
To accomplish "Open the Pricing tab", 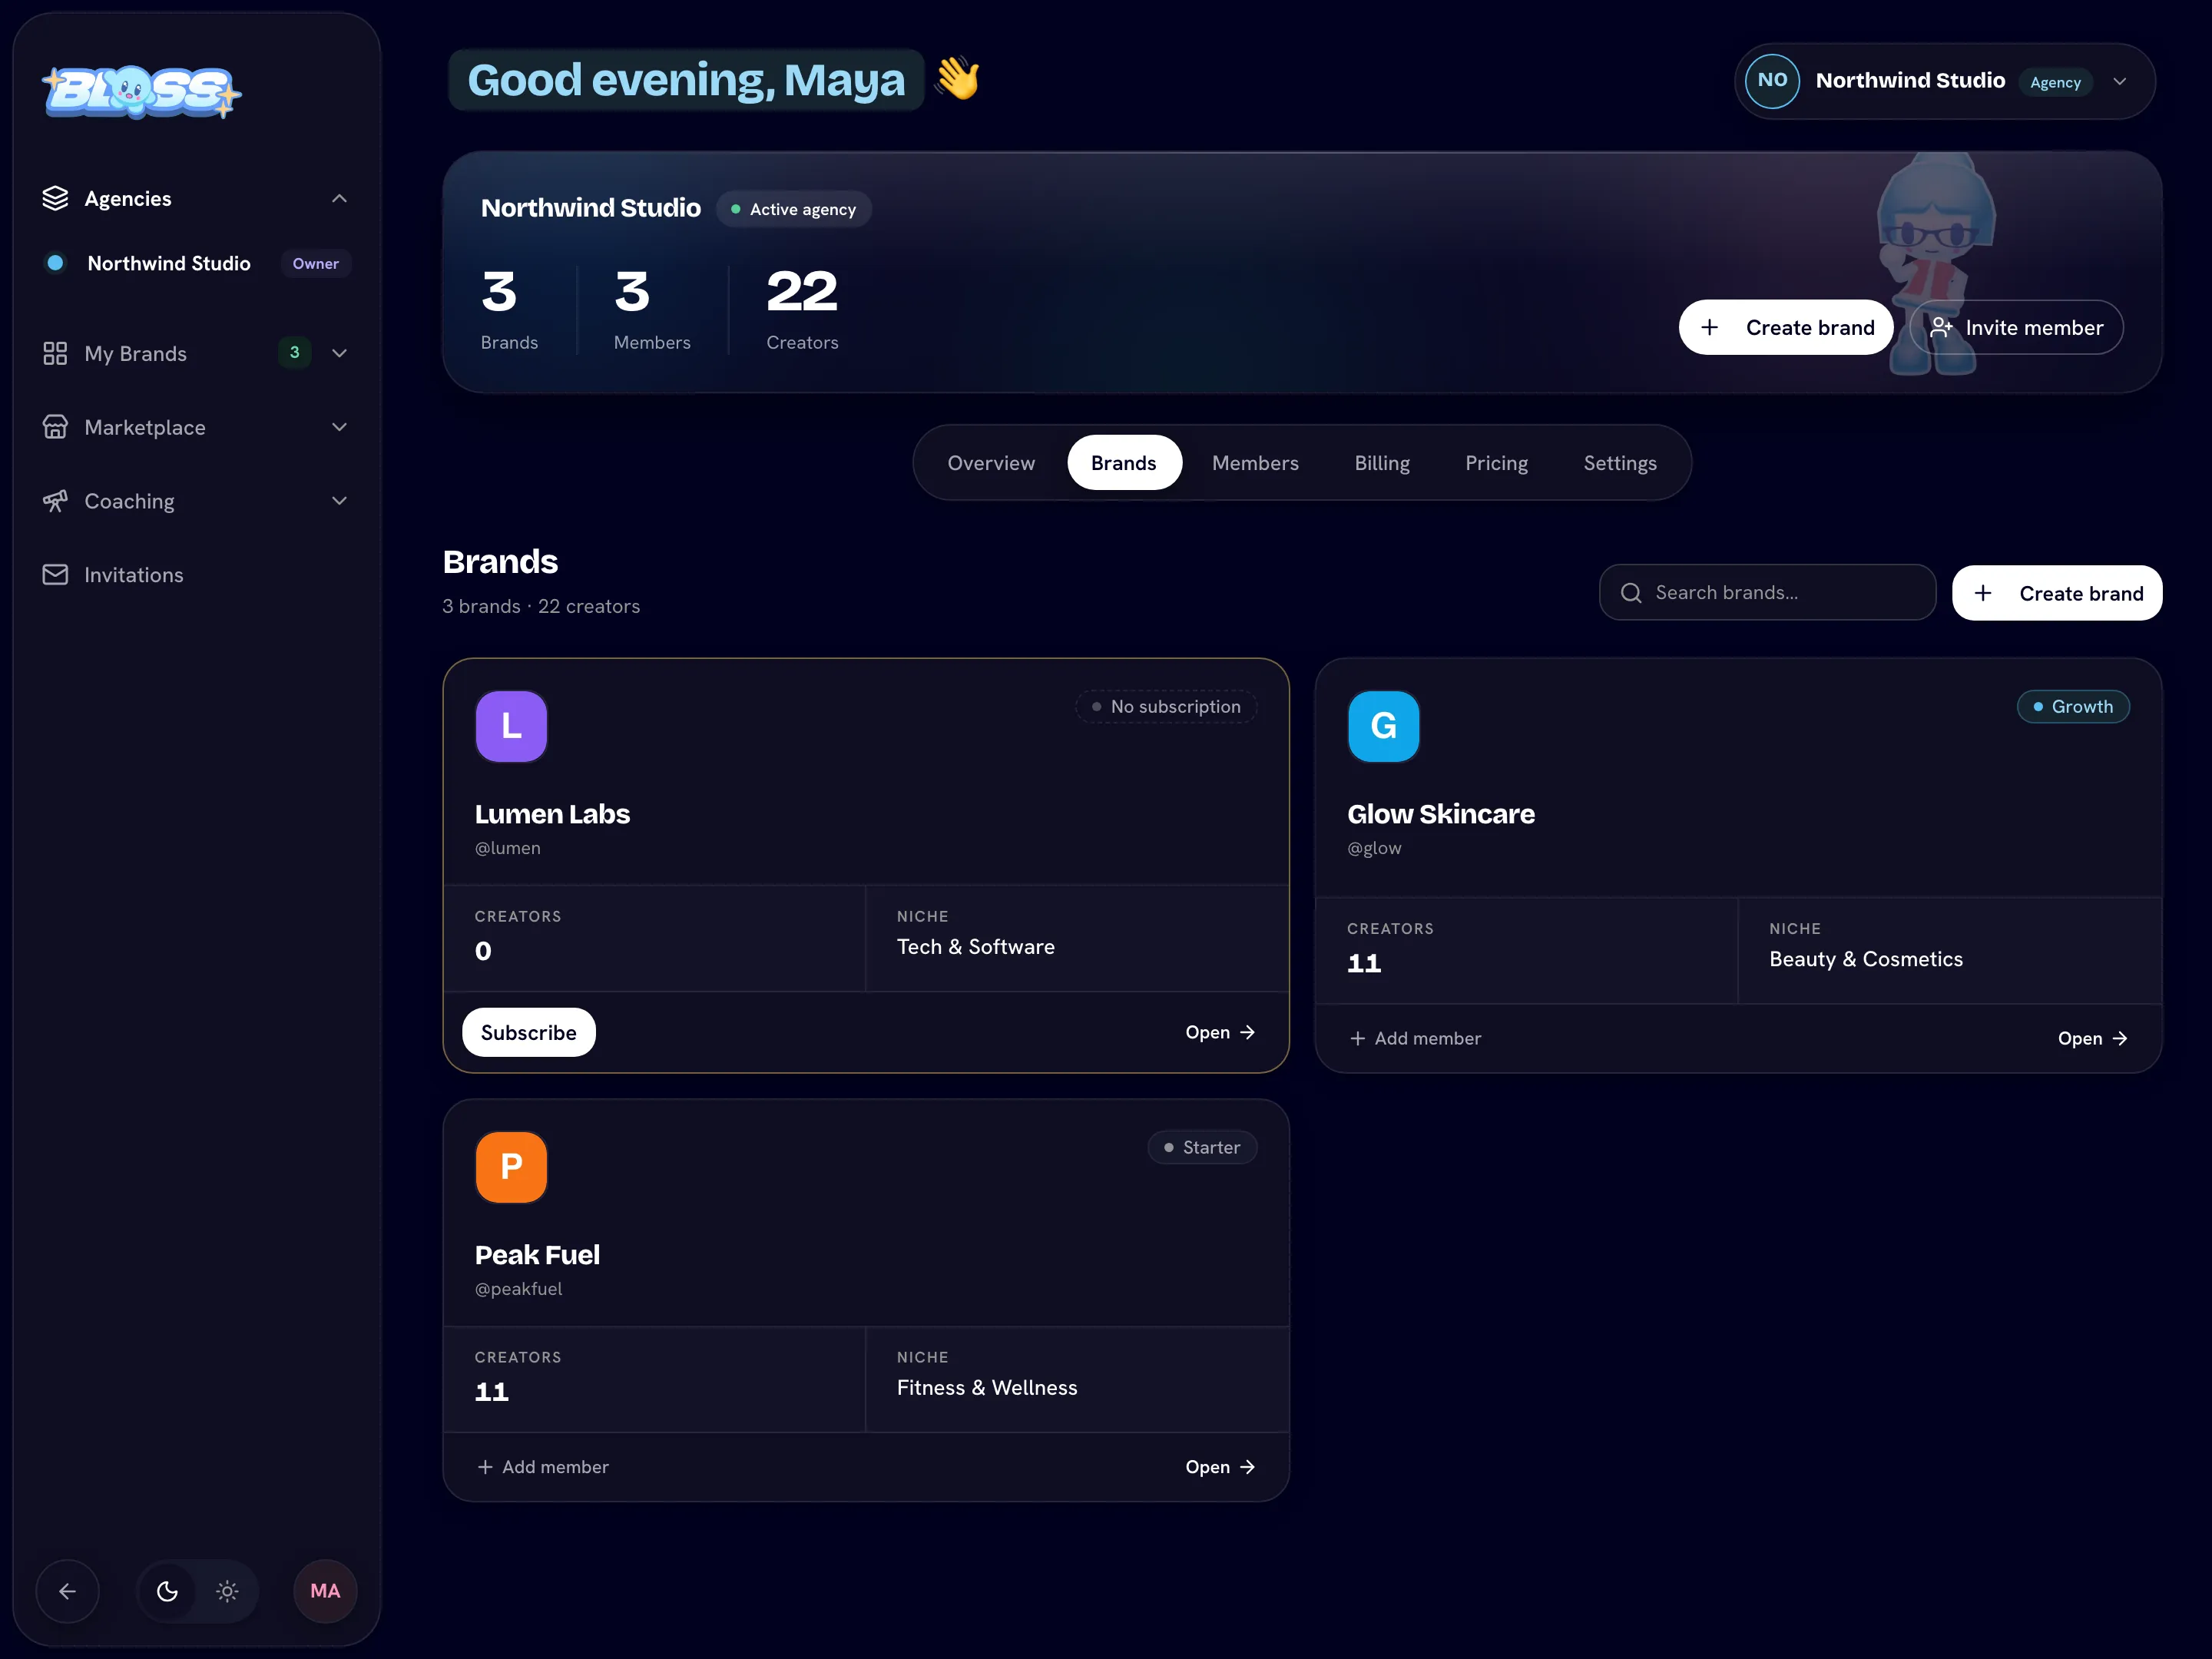I will click(1496, 463).
